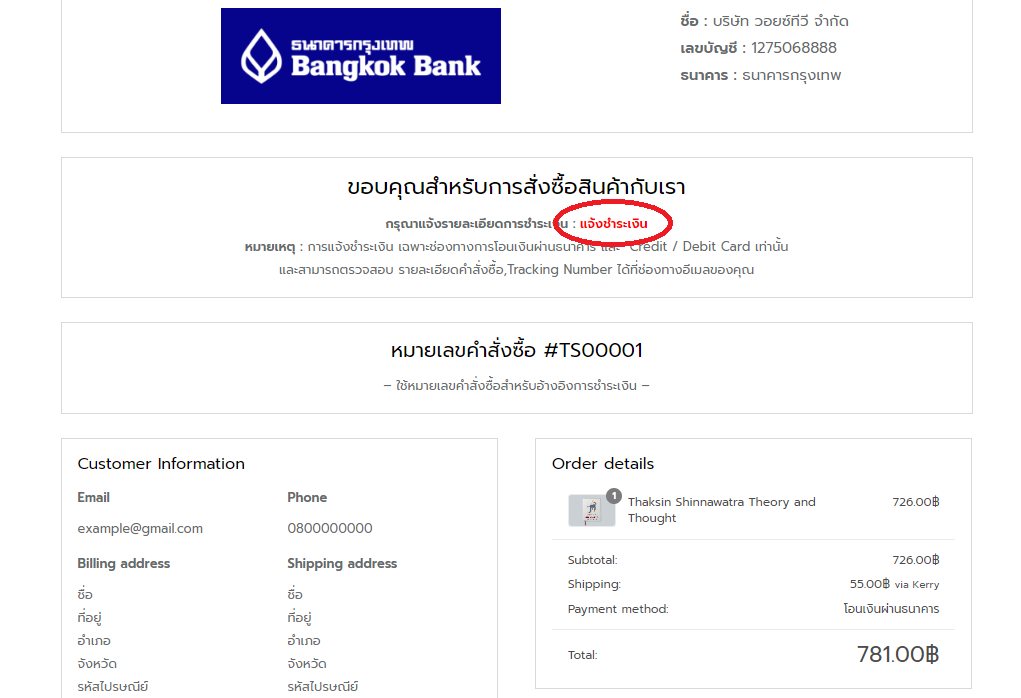Select the order number #TS00001 heading
The image size is (1021, 698).
(x=516, y=350)
